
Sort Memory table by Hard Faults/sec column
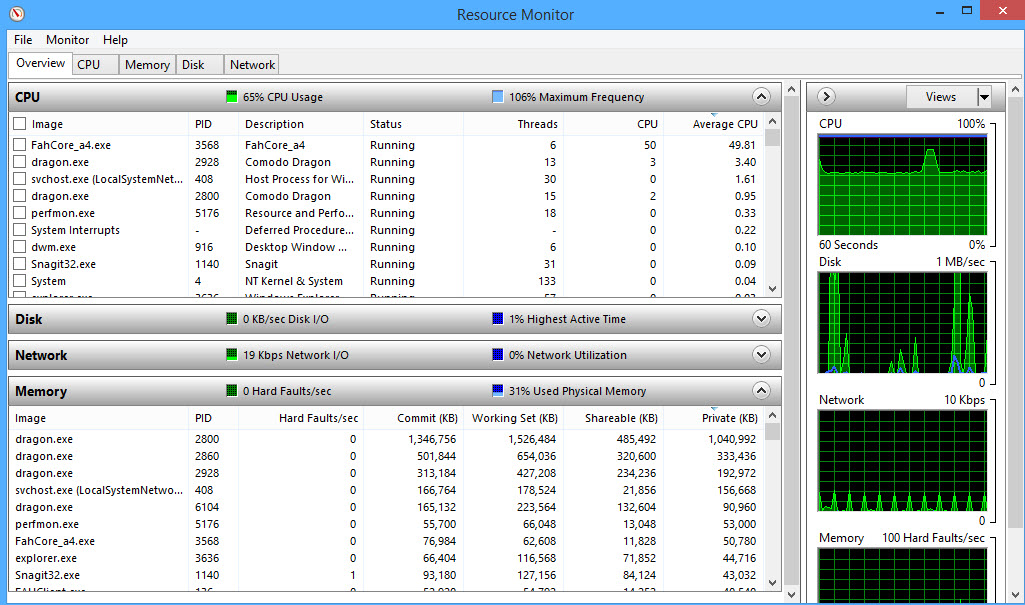[x=301, y=418]
